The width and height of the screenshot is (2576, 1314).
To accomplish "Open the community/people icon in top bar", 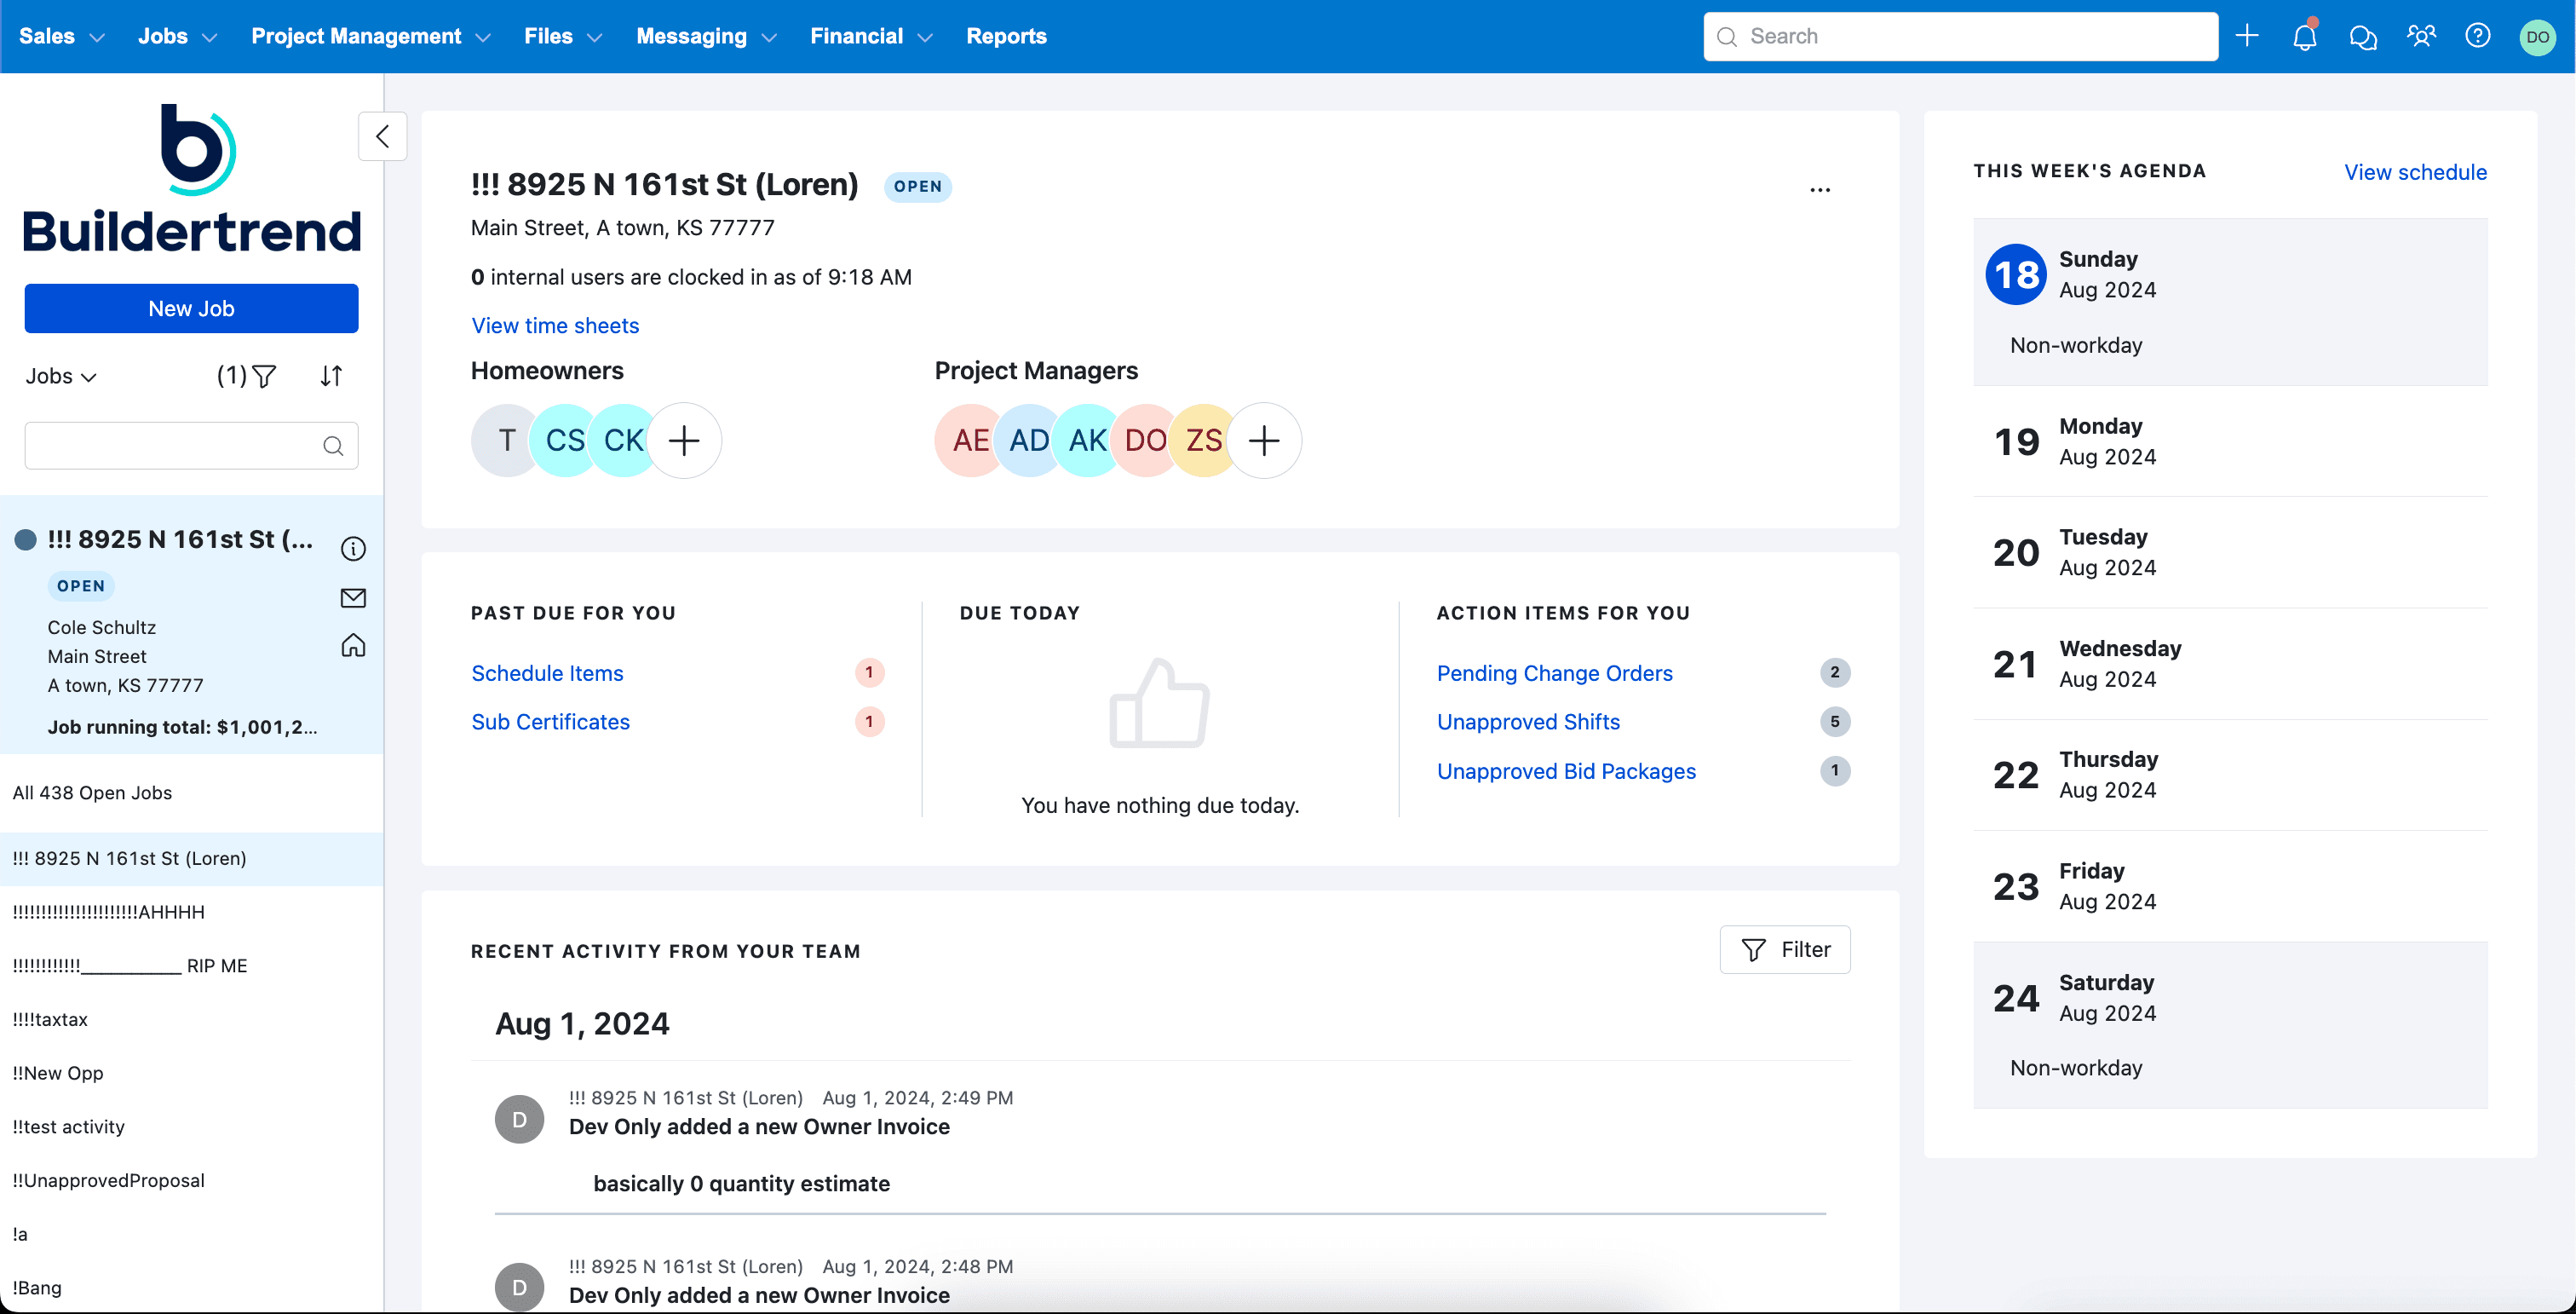I will 2421,36.
